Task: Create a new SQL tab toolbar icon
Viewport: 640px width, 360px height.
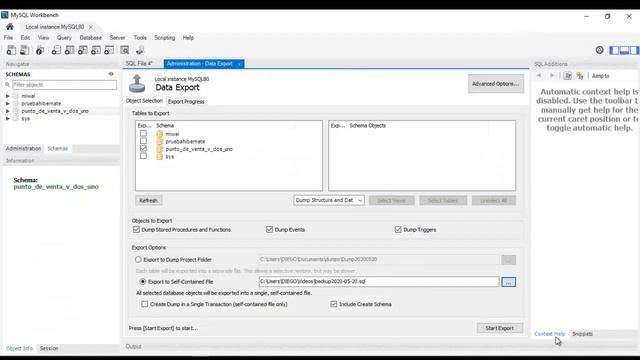Action: pyautogui.click(x=11, y=50)
